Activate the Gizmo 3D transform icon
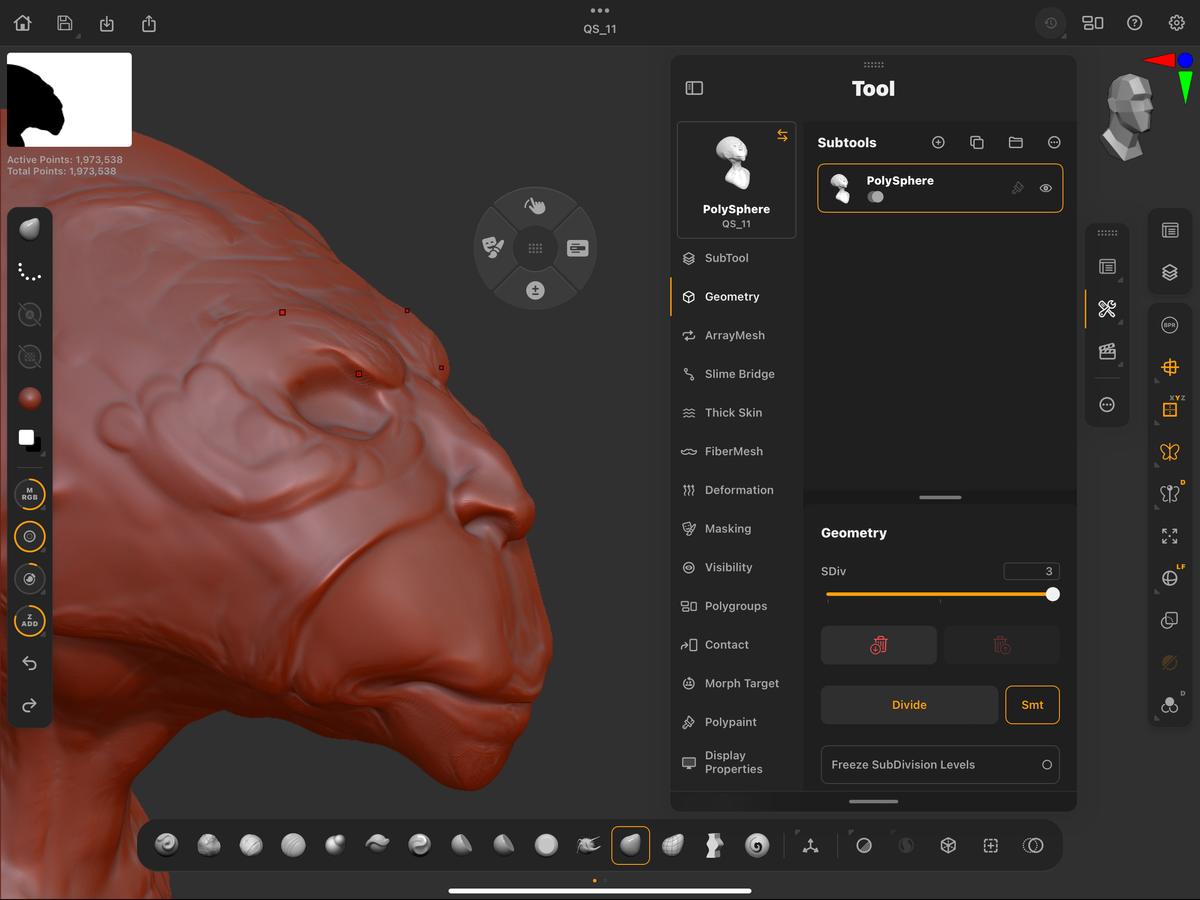Image resolution: width=1200 pixels, height=900 pixels. pos(1170,367)
